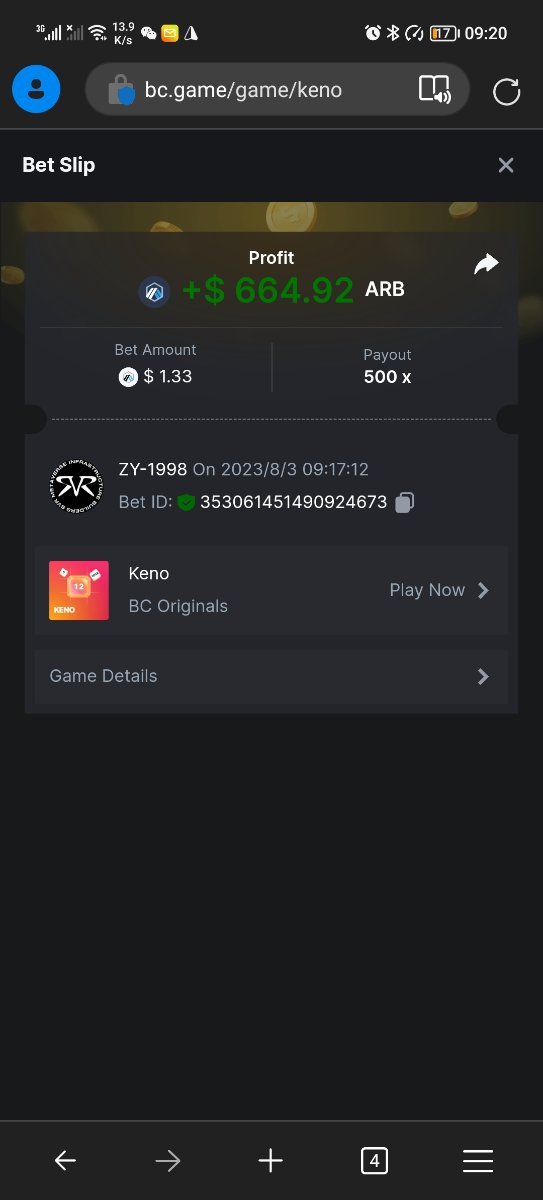The width and height of the screenshot is (543, 1200).
Task: Close the Bet Slip panel
Action: (506, 165)
